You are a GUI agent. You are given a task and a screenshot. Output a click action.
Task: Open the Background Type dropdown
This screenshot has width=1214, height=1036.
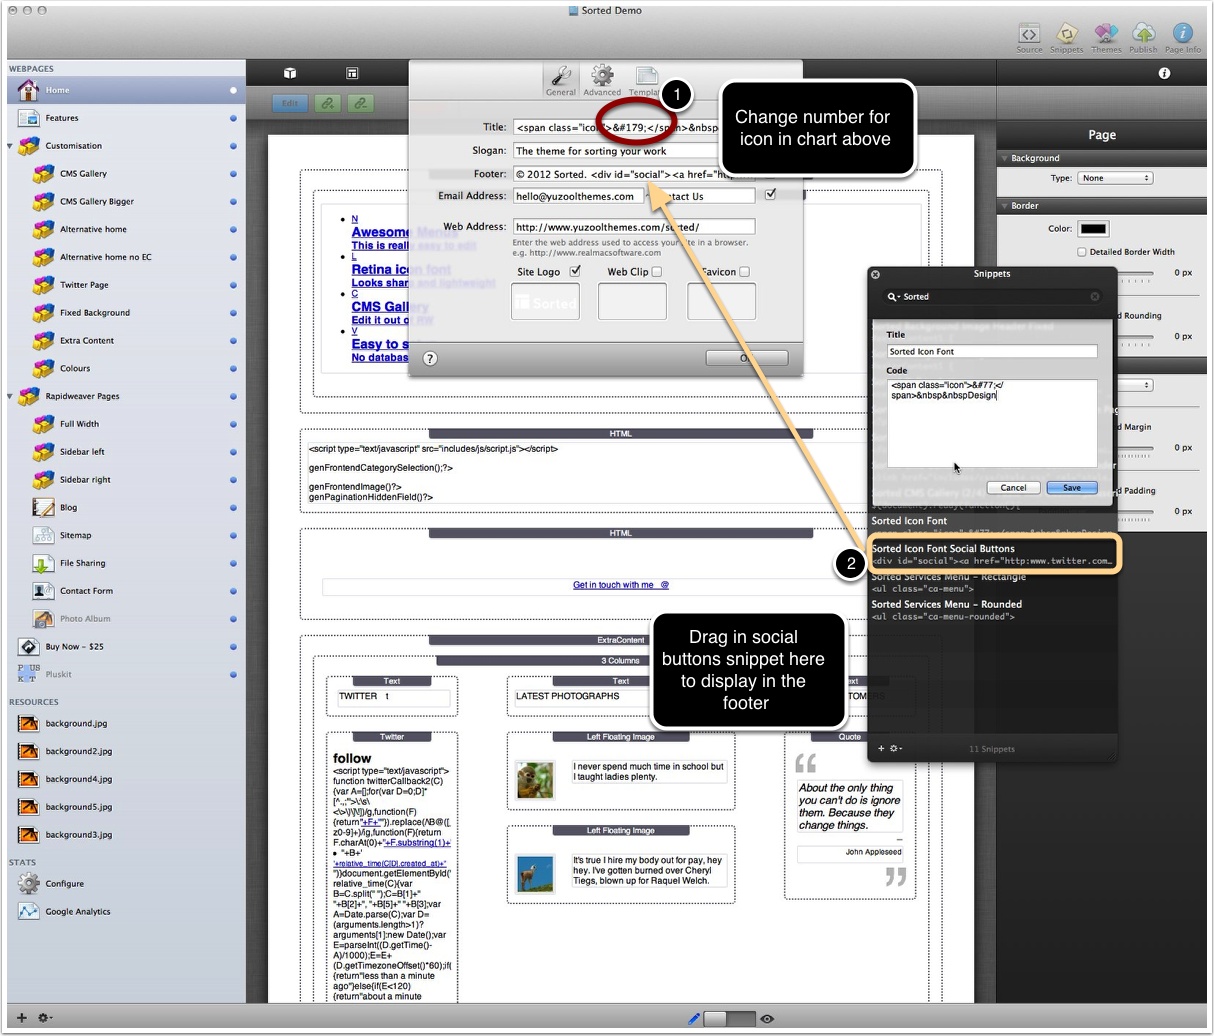click(x=1115, y=178)
